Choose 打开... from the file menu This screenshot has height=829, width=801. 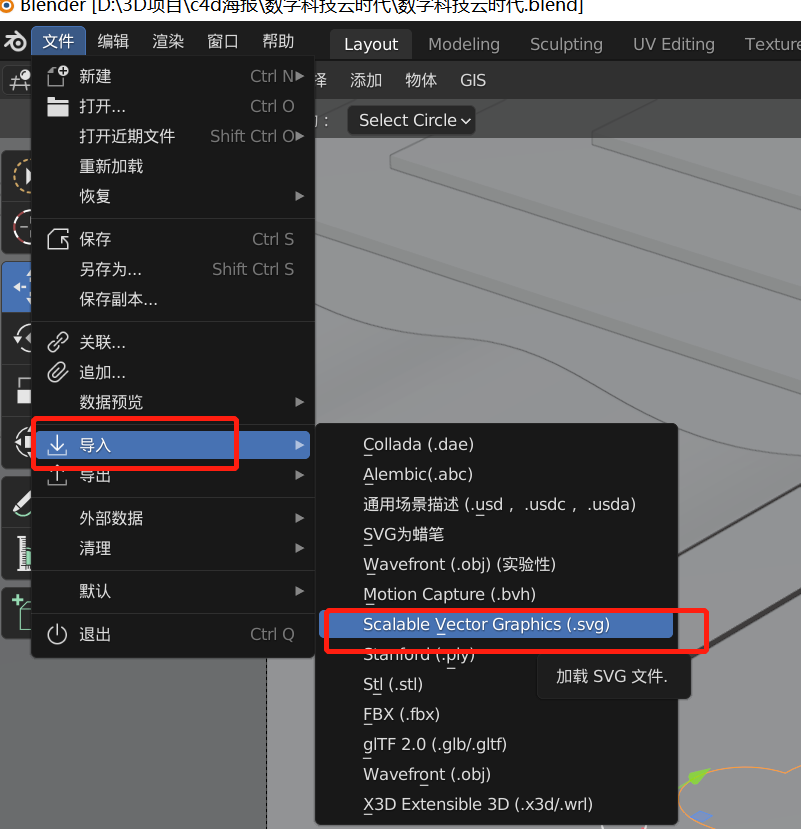click(x=171, y=106)
